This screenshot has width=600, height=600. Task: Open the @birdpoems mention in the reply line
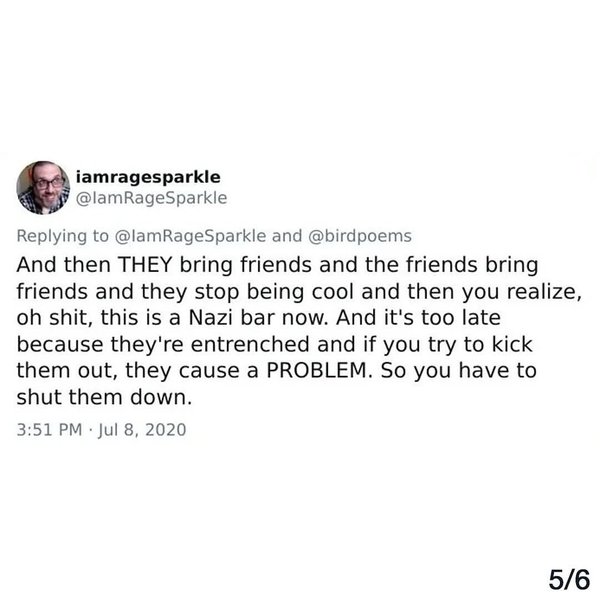pyautogui.click(x=360, y=236)
